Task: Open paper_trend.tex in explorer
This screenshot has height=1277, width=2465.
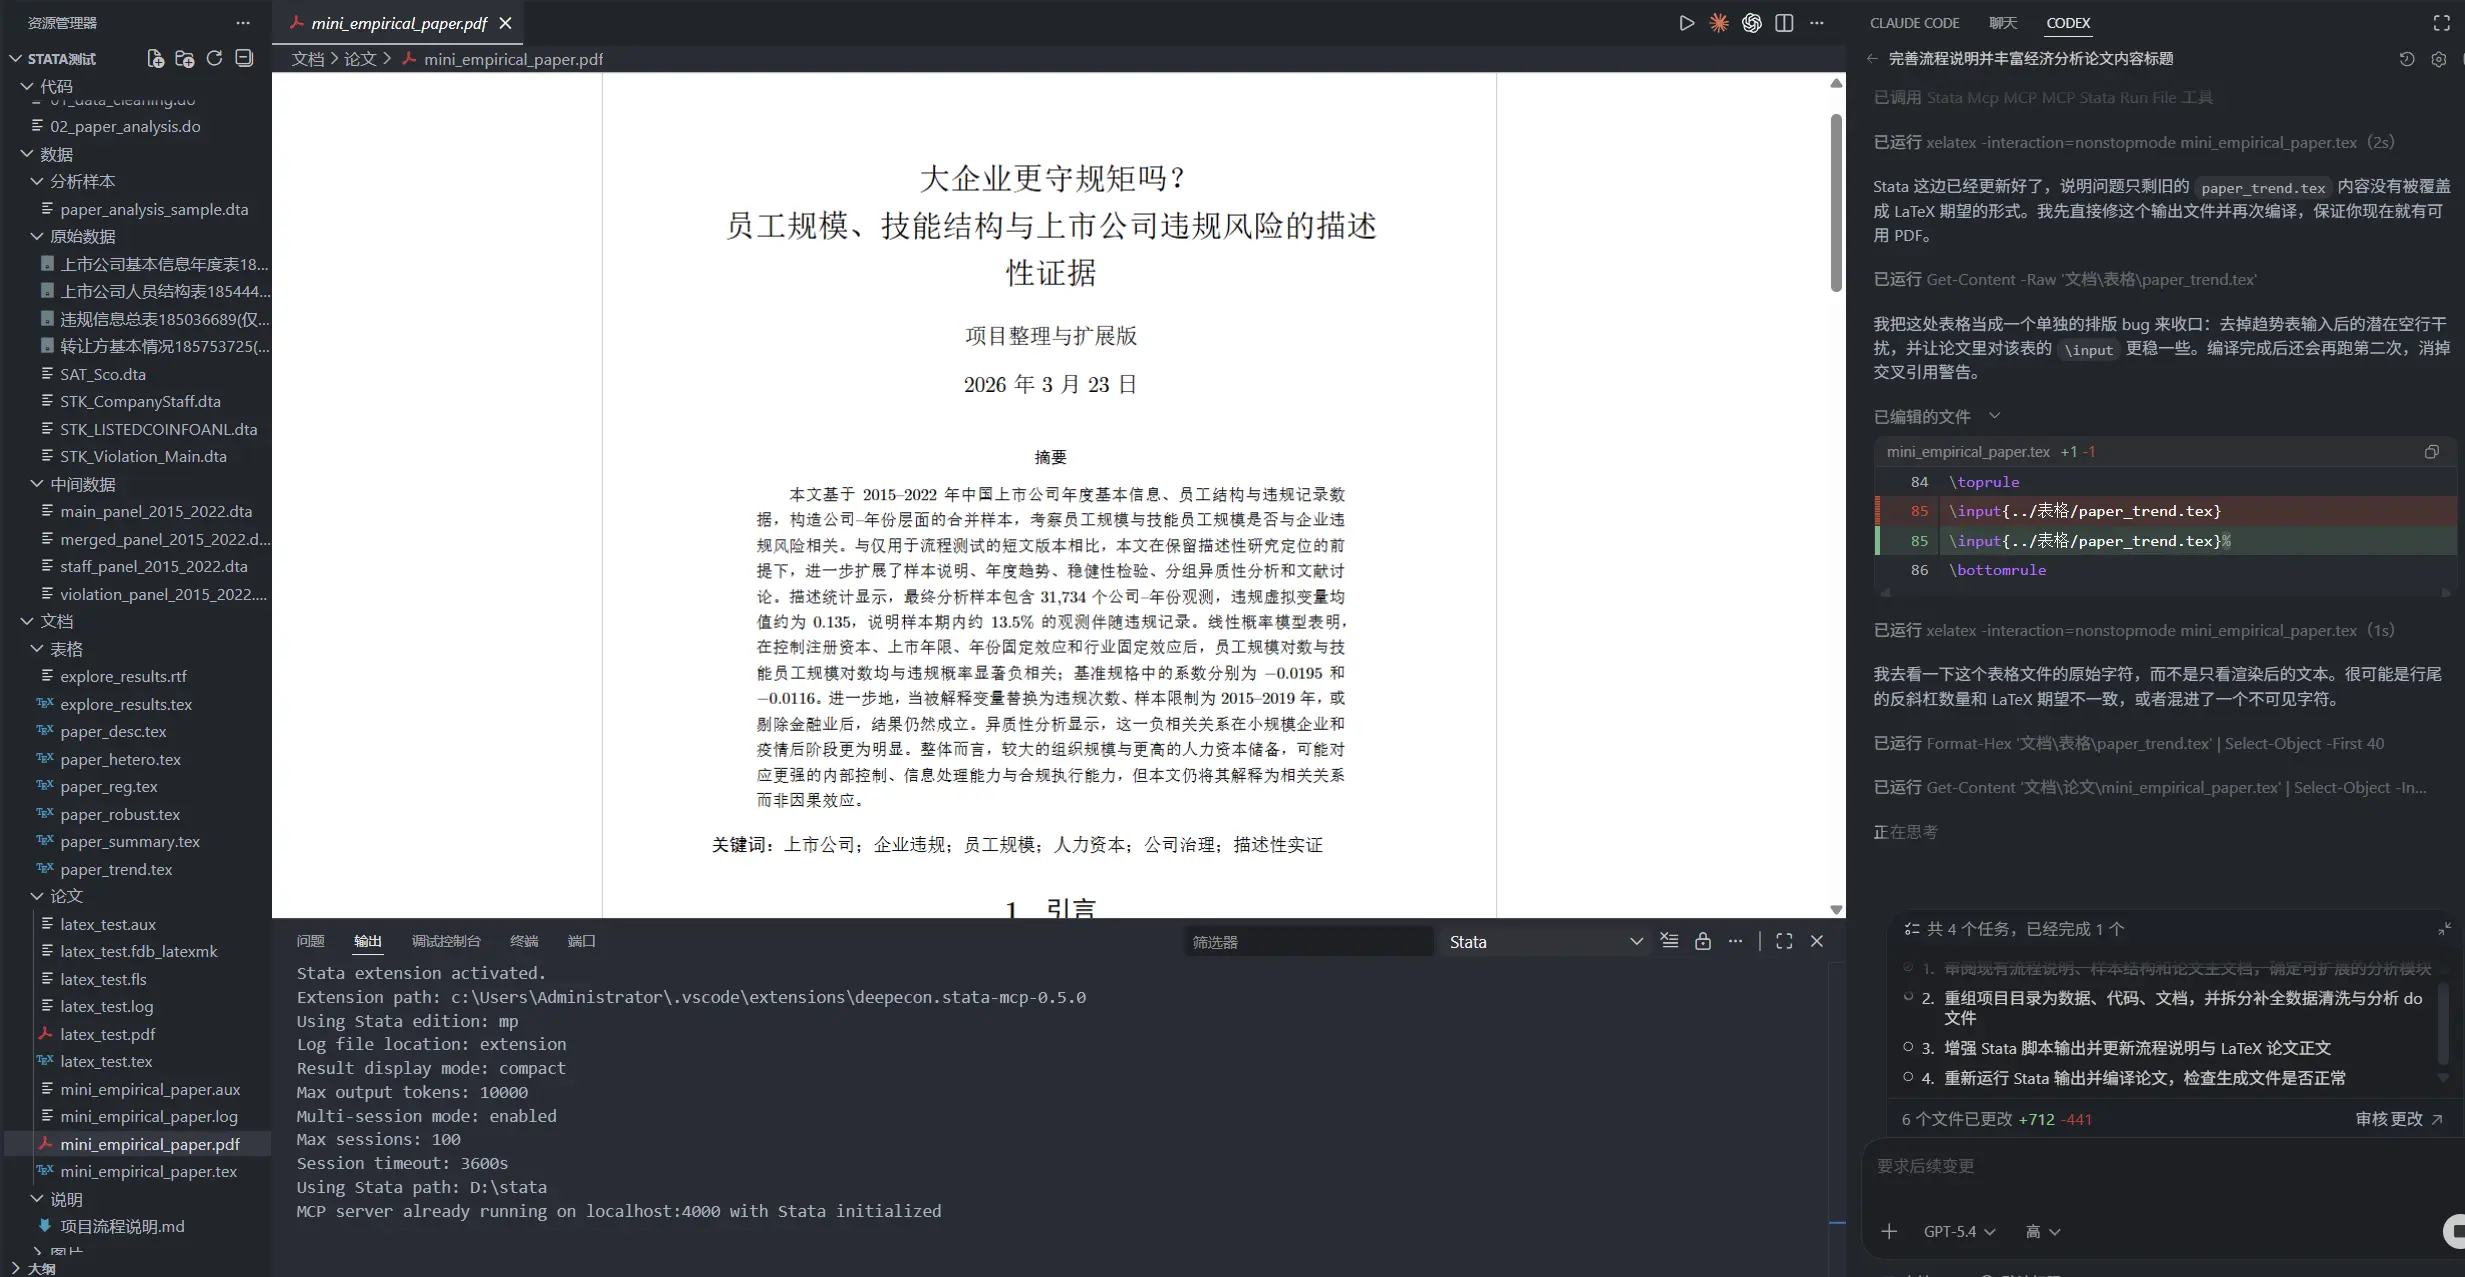Action: [116, 869]
